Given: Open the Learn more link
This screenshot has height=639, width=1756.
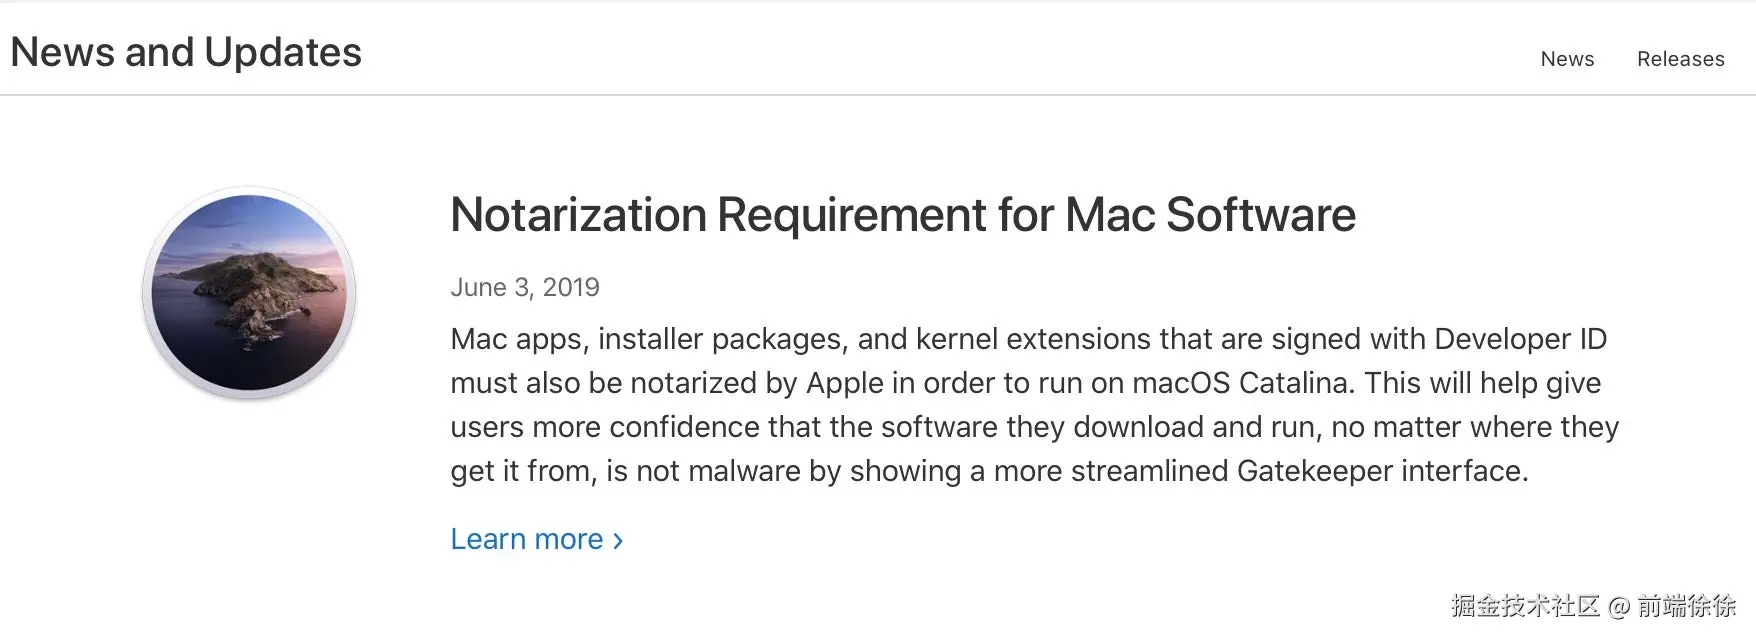Looking at the screenshot, I should click(x=527, y=539).
